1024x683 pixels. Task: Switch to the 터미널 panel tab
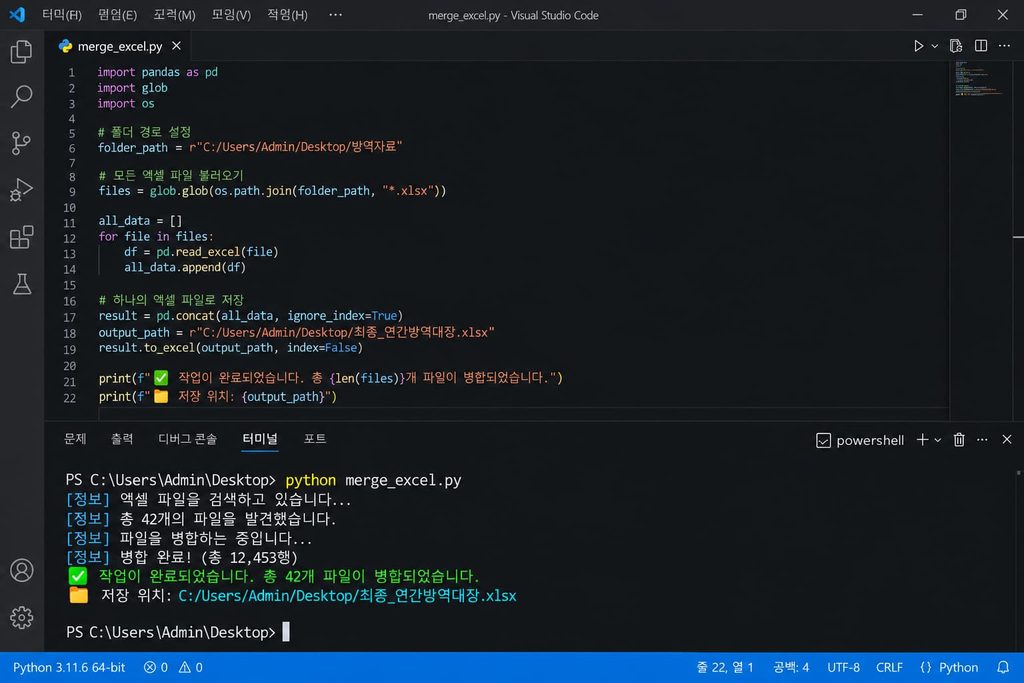[260, 439]
